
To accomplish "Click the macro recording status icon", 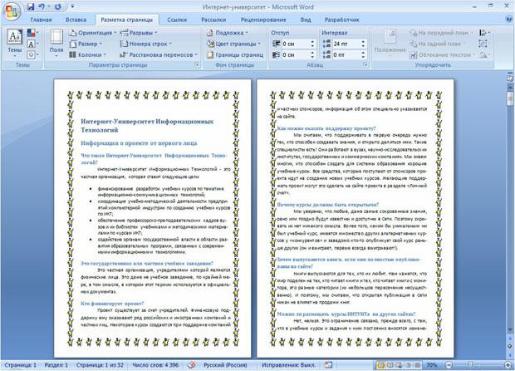I will click(328, 365).
